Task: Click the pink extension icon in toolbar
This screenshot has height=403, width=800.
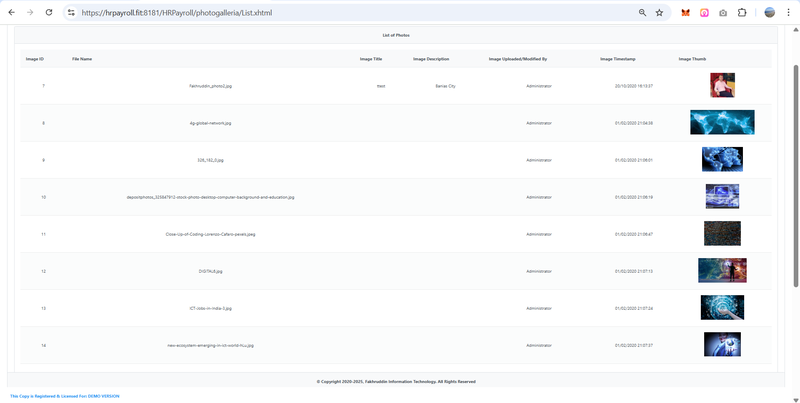Action: point(704,13)
